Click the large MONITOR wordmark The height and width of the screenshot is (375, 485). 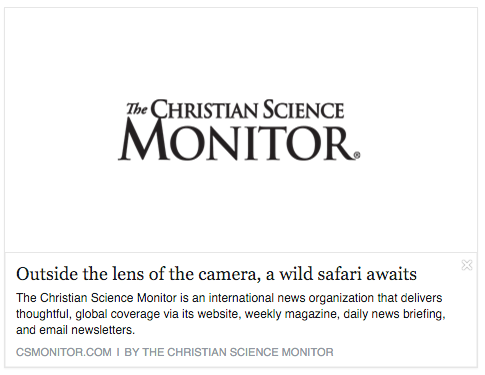237,143
